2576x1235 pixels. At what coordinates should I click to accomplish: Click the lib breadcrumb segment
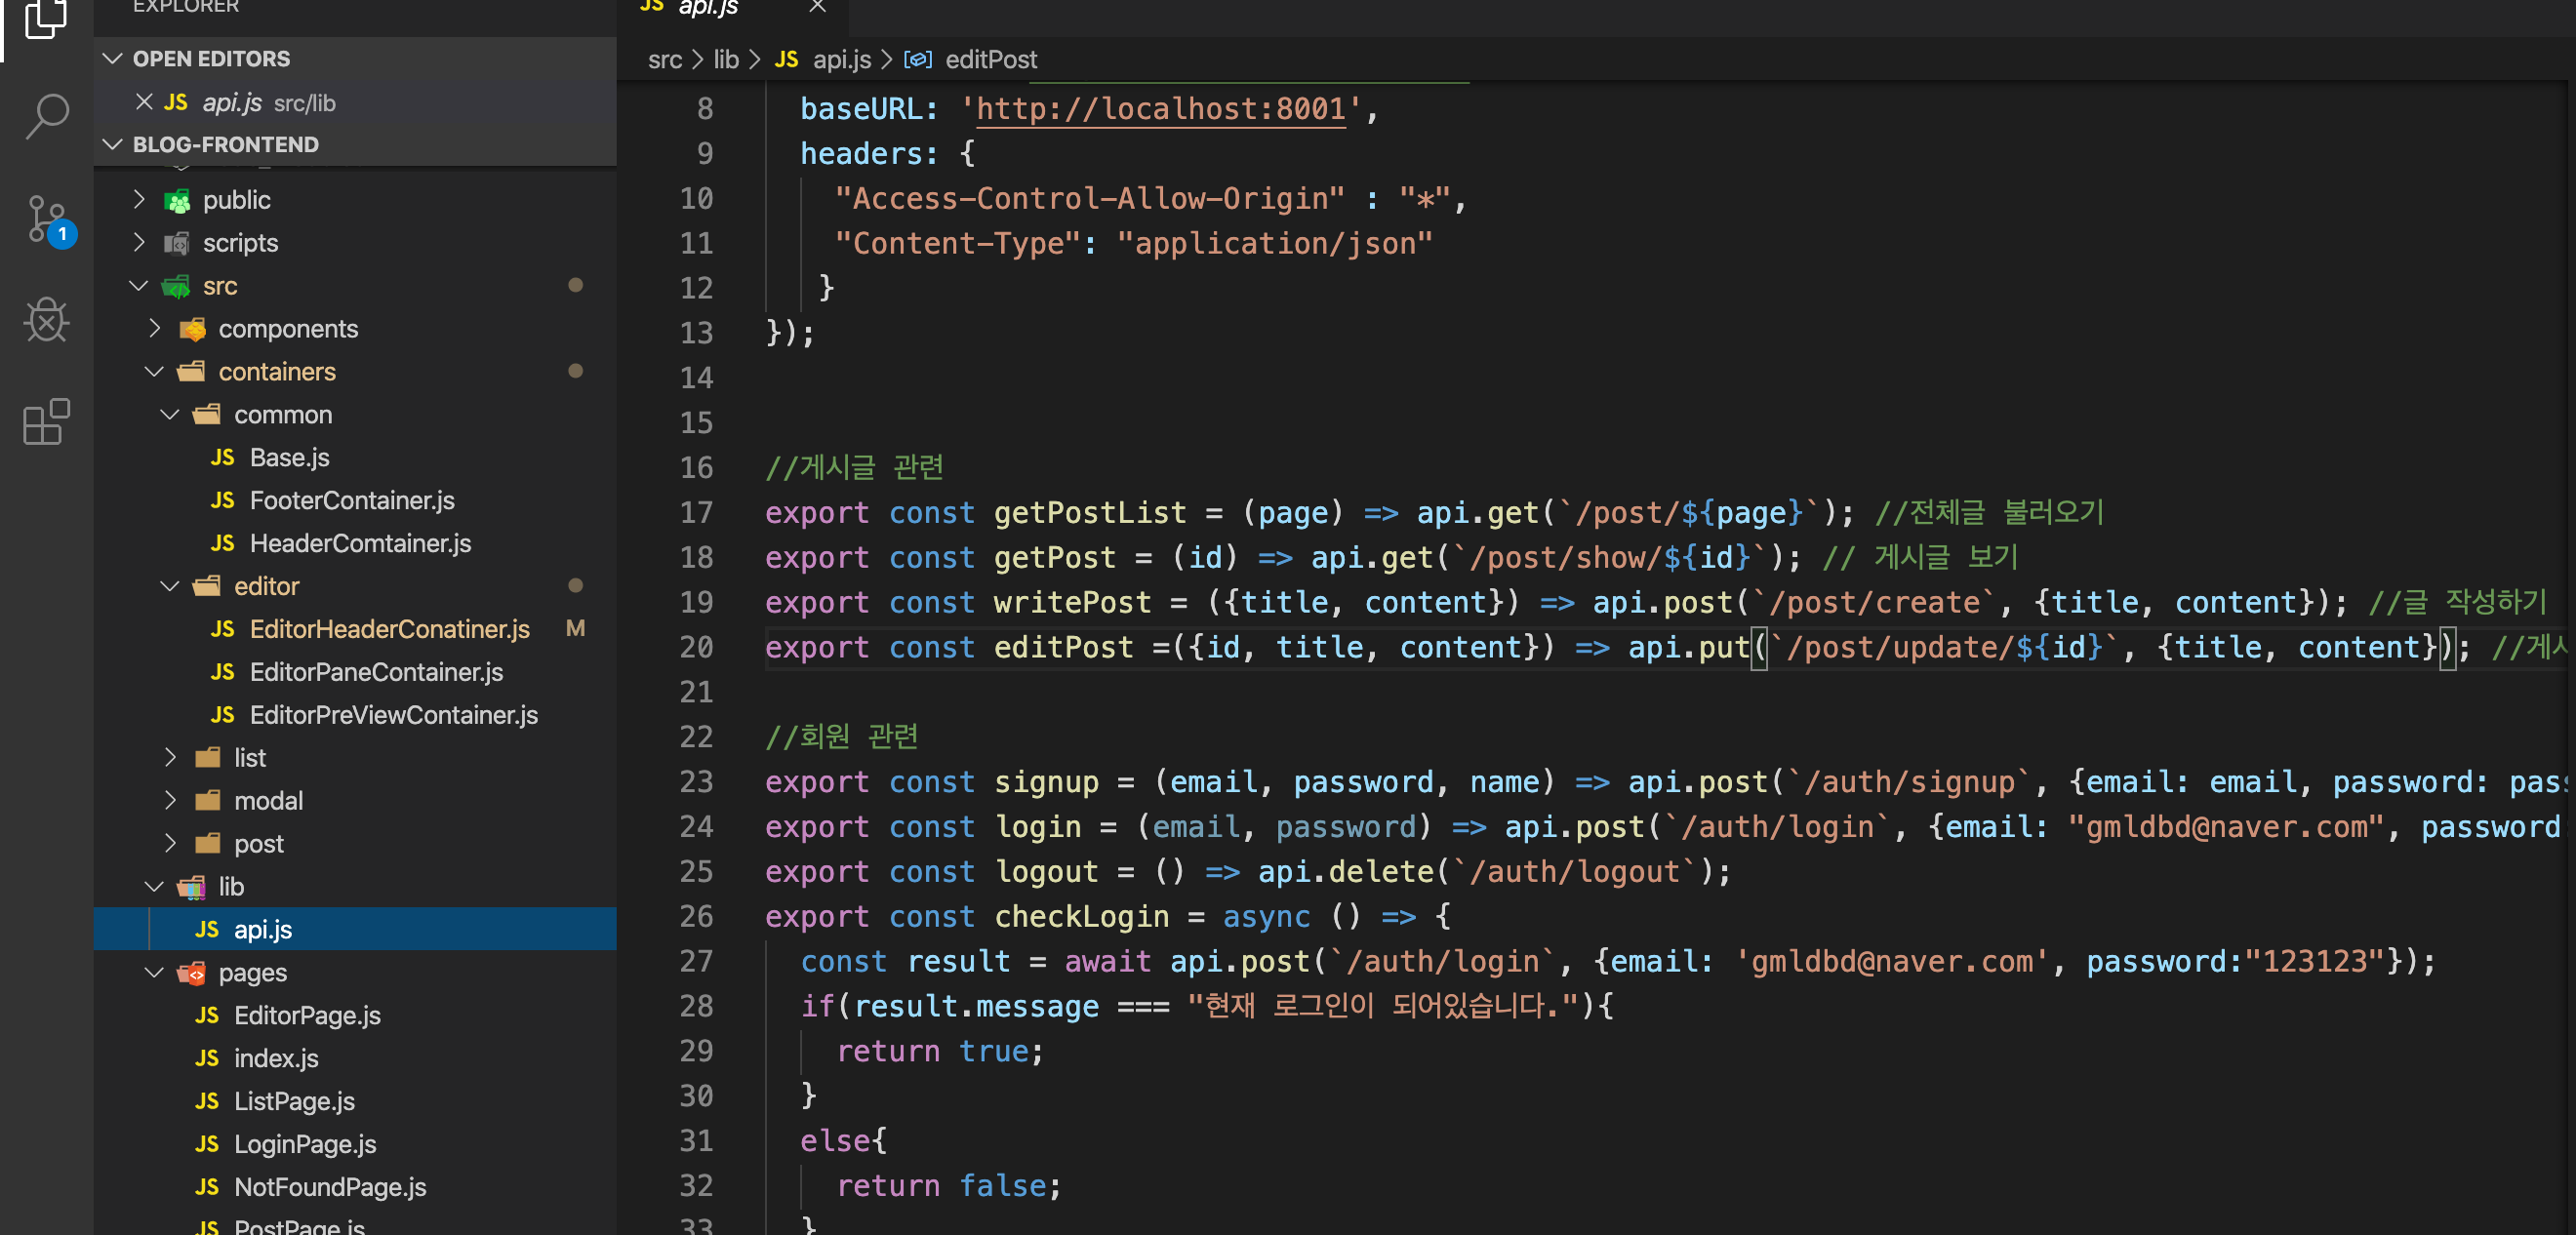pyautogui.click(x=725, y=60)
